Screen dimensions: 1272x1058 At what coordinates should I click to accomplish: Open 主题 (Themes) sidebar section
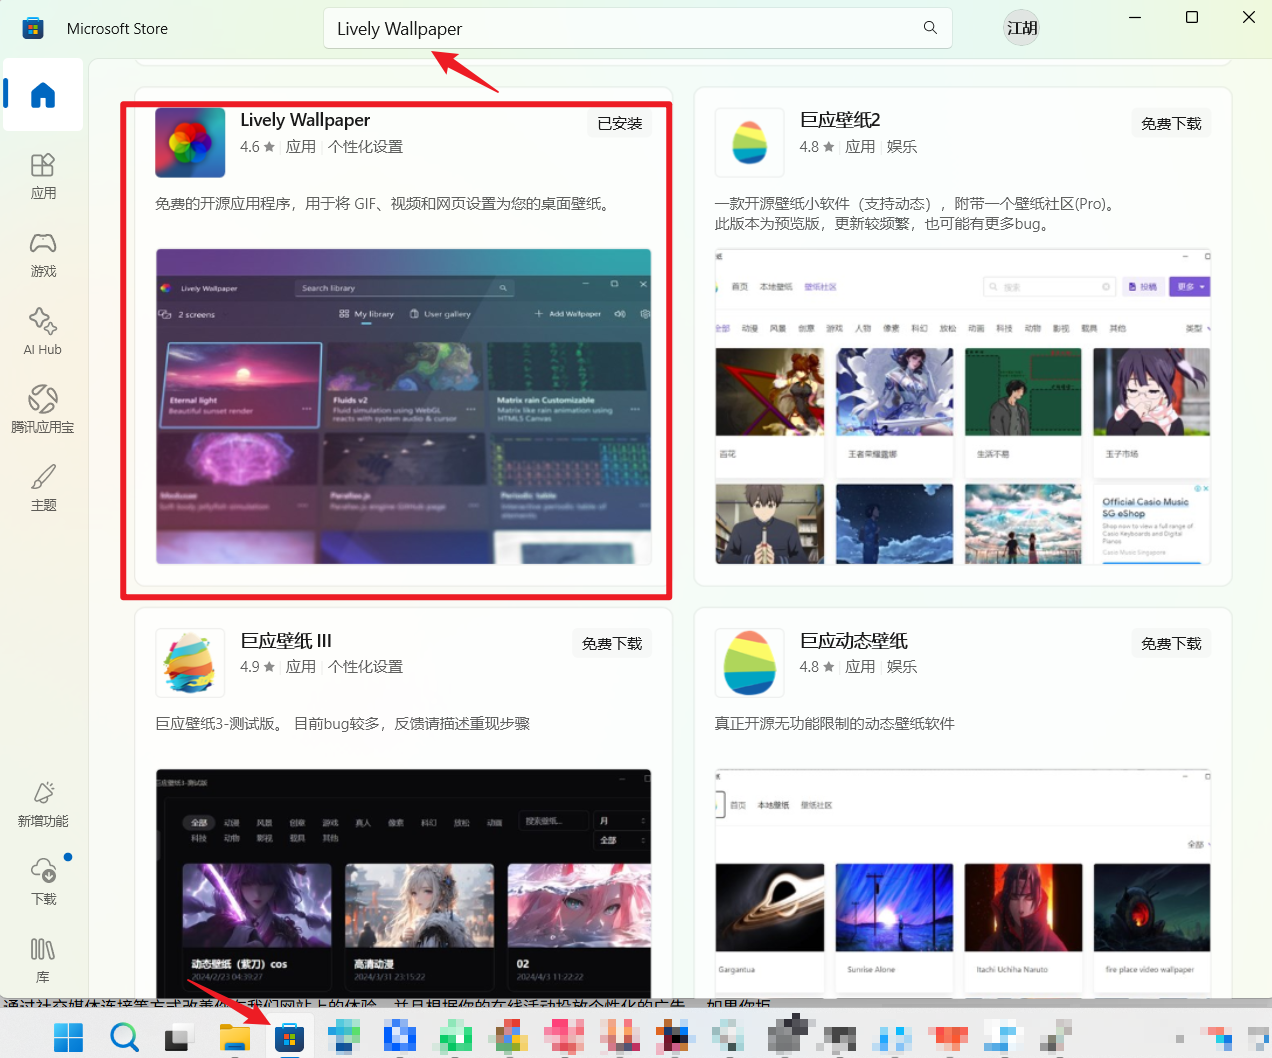(x=43, y=488)
